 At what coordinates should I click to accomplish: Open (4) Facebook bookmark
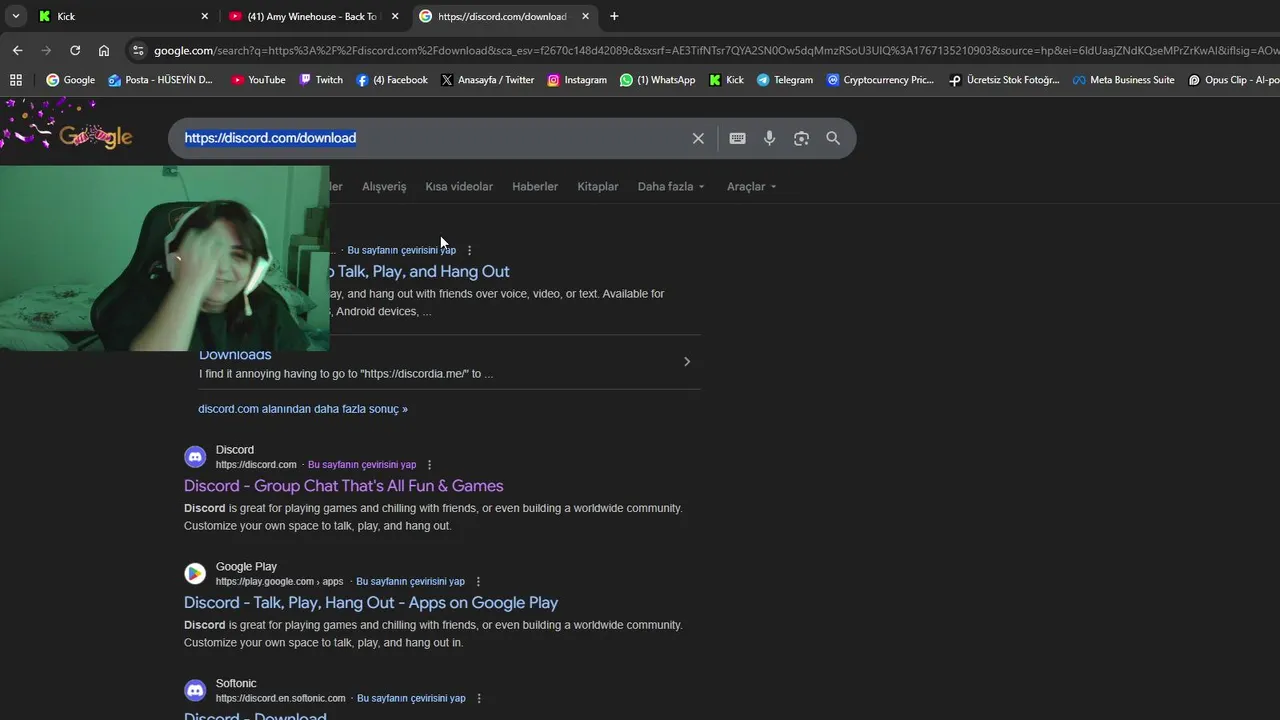pos(392,80)
